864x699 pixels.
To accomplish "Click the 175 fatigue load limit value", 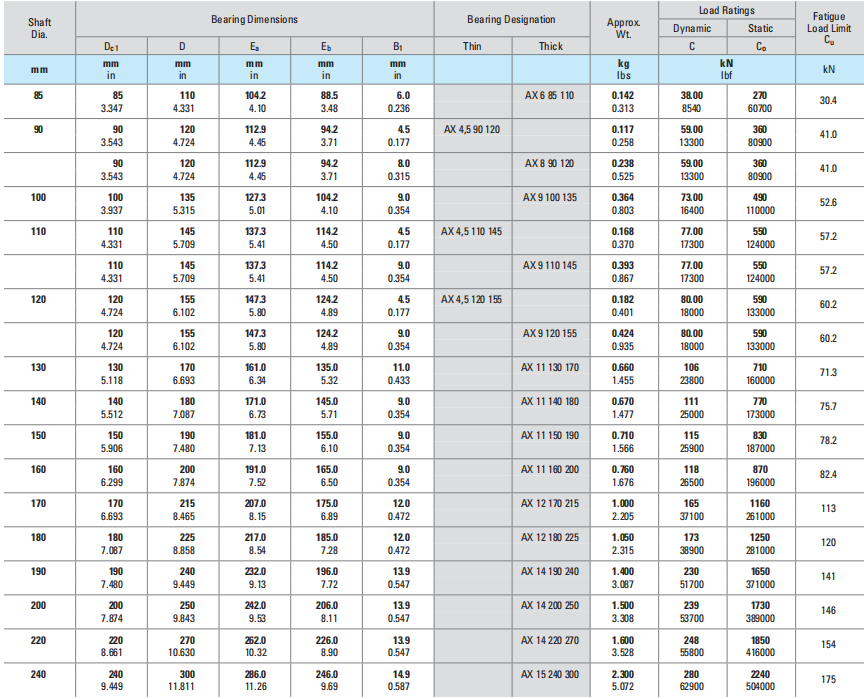I will pos(828,680).
